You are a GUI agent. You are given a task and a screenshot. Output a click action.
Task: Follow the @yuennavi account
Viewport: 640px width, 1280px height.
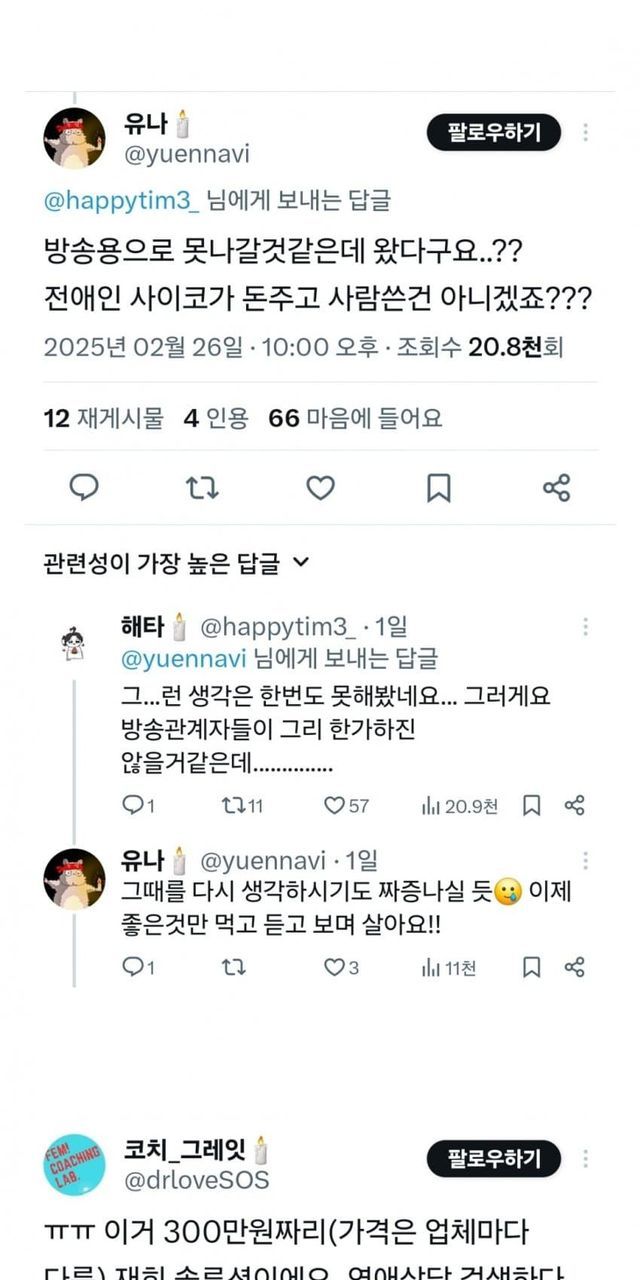(494, 132)
